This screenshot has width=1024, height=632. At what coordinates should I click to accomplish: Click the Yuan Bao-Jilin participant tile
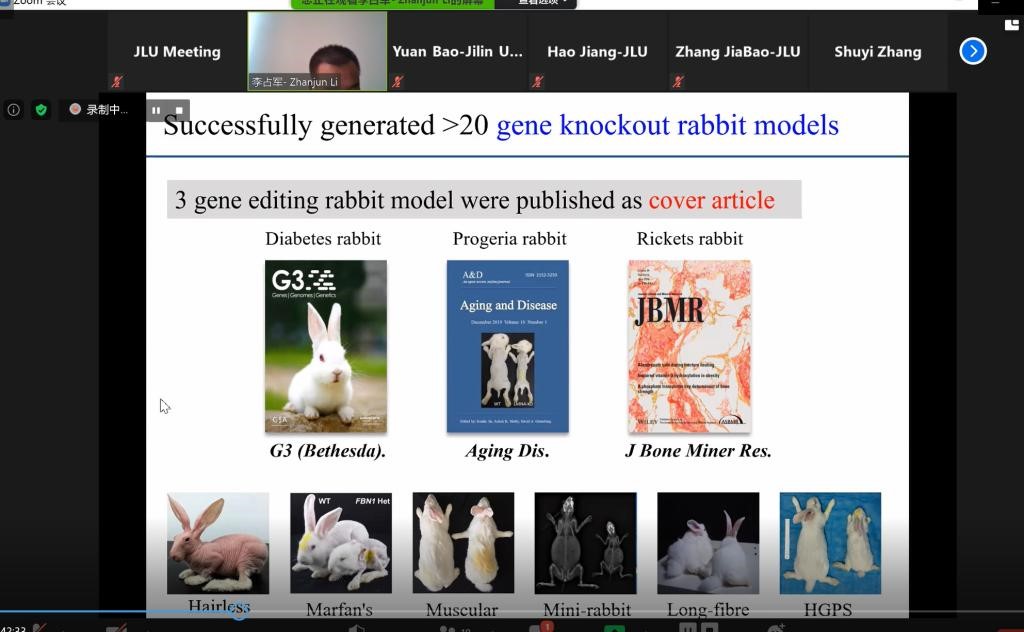(x=457, y=52)
